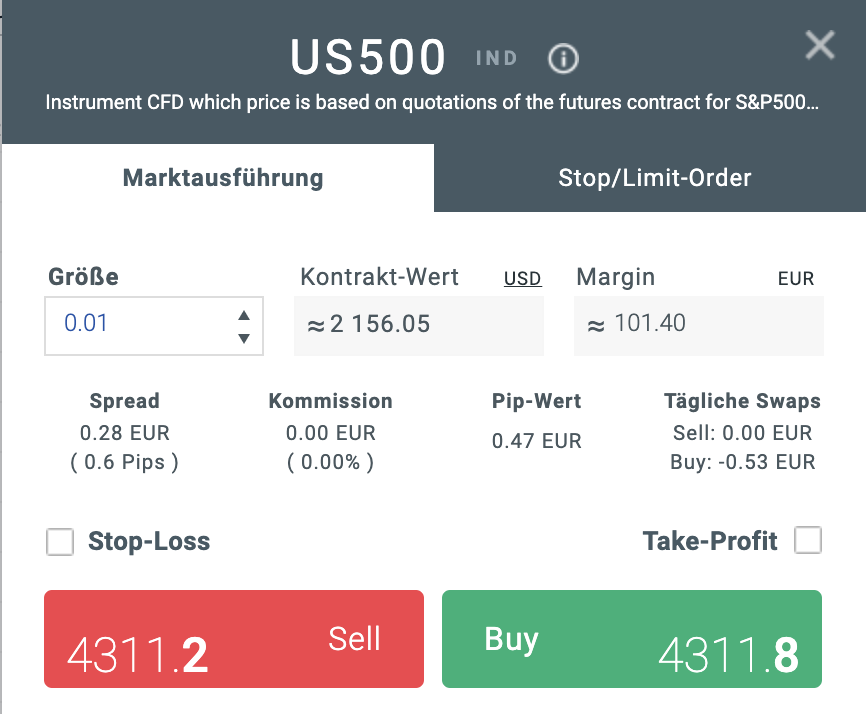Click the instrument description text under US500
Image resolution: width=866 pixels, height=714 pixels.
tap(432, 102)
